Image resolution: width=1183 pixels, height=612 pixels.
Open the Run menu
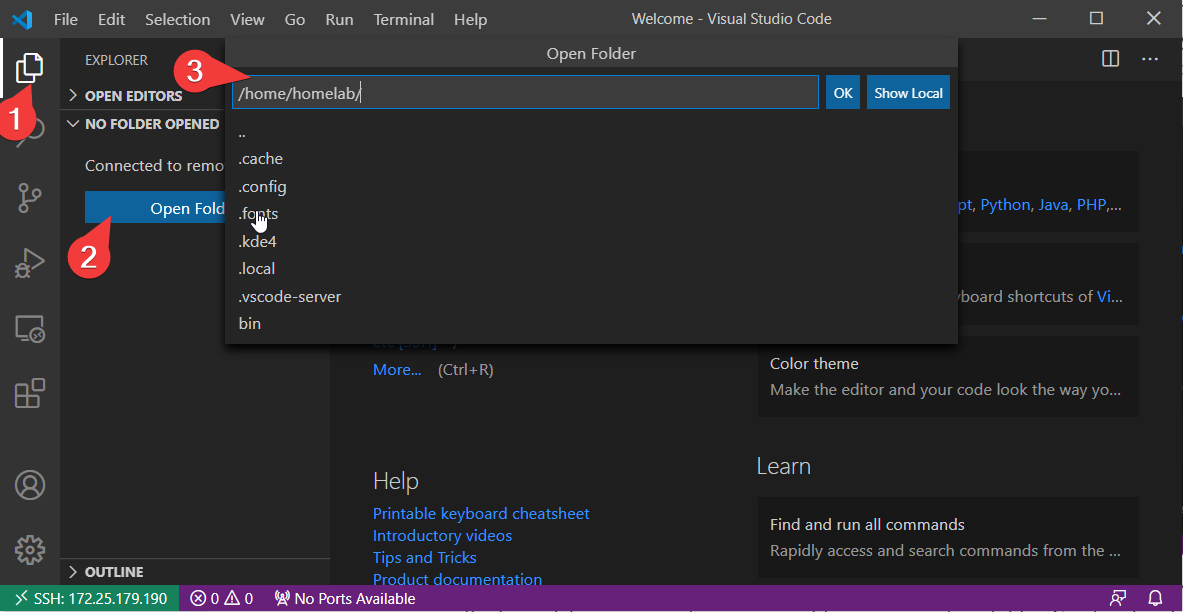click(340, 19)
